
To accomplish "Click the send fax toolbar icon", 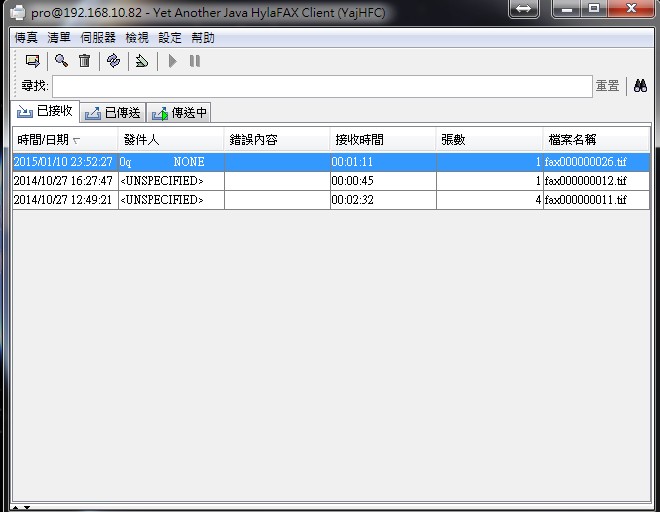I will click(32, 61).
